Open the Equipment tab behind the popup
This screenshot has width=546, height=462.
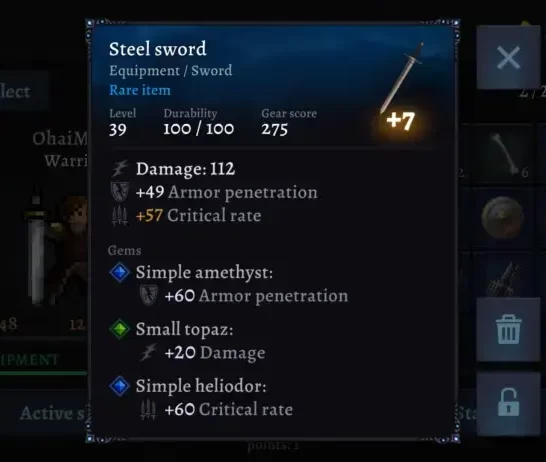click(30, 360)
